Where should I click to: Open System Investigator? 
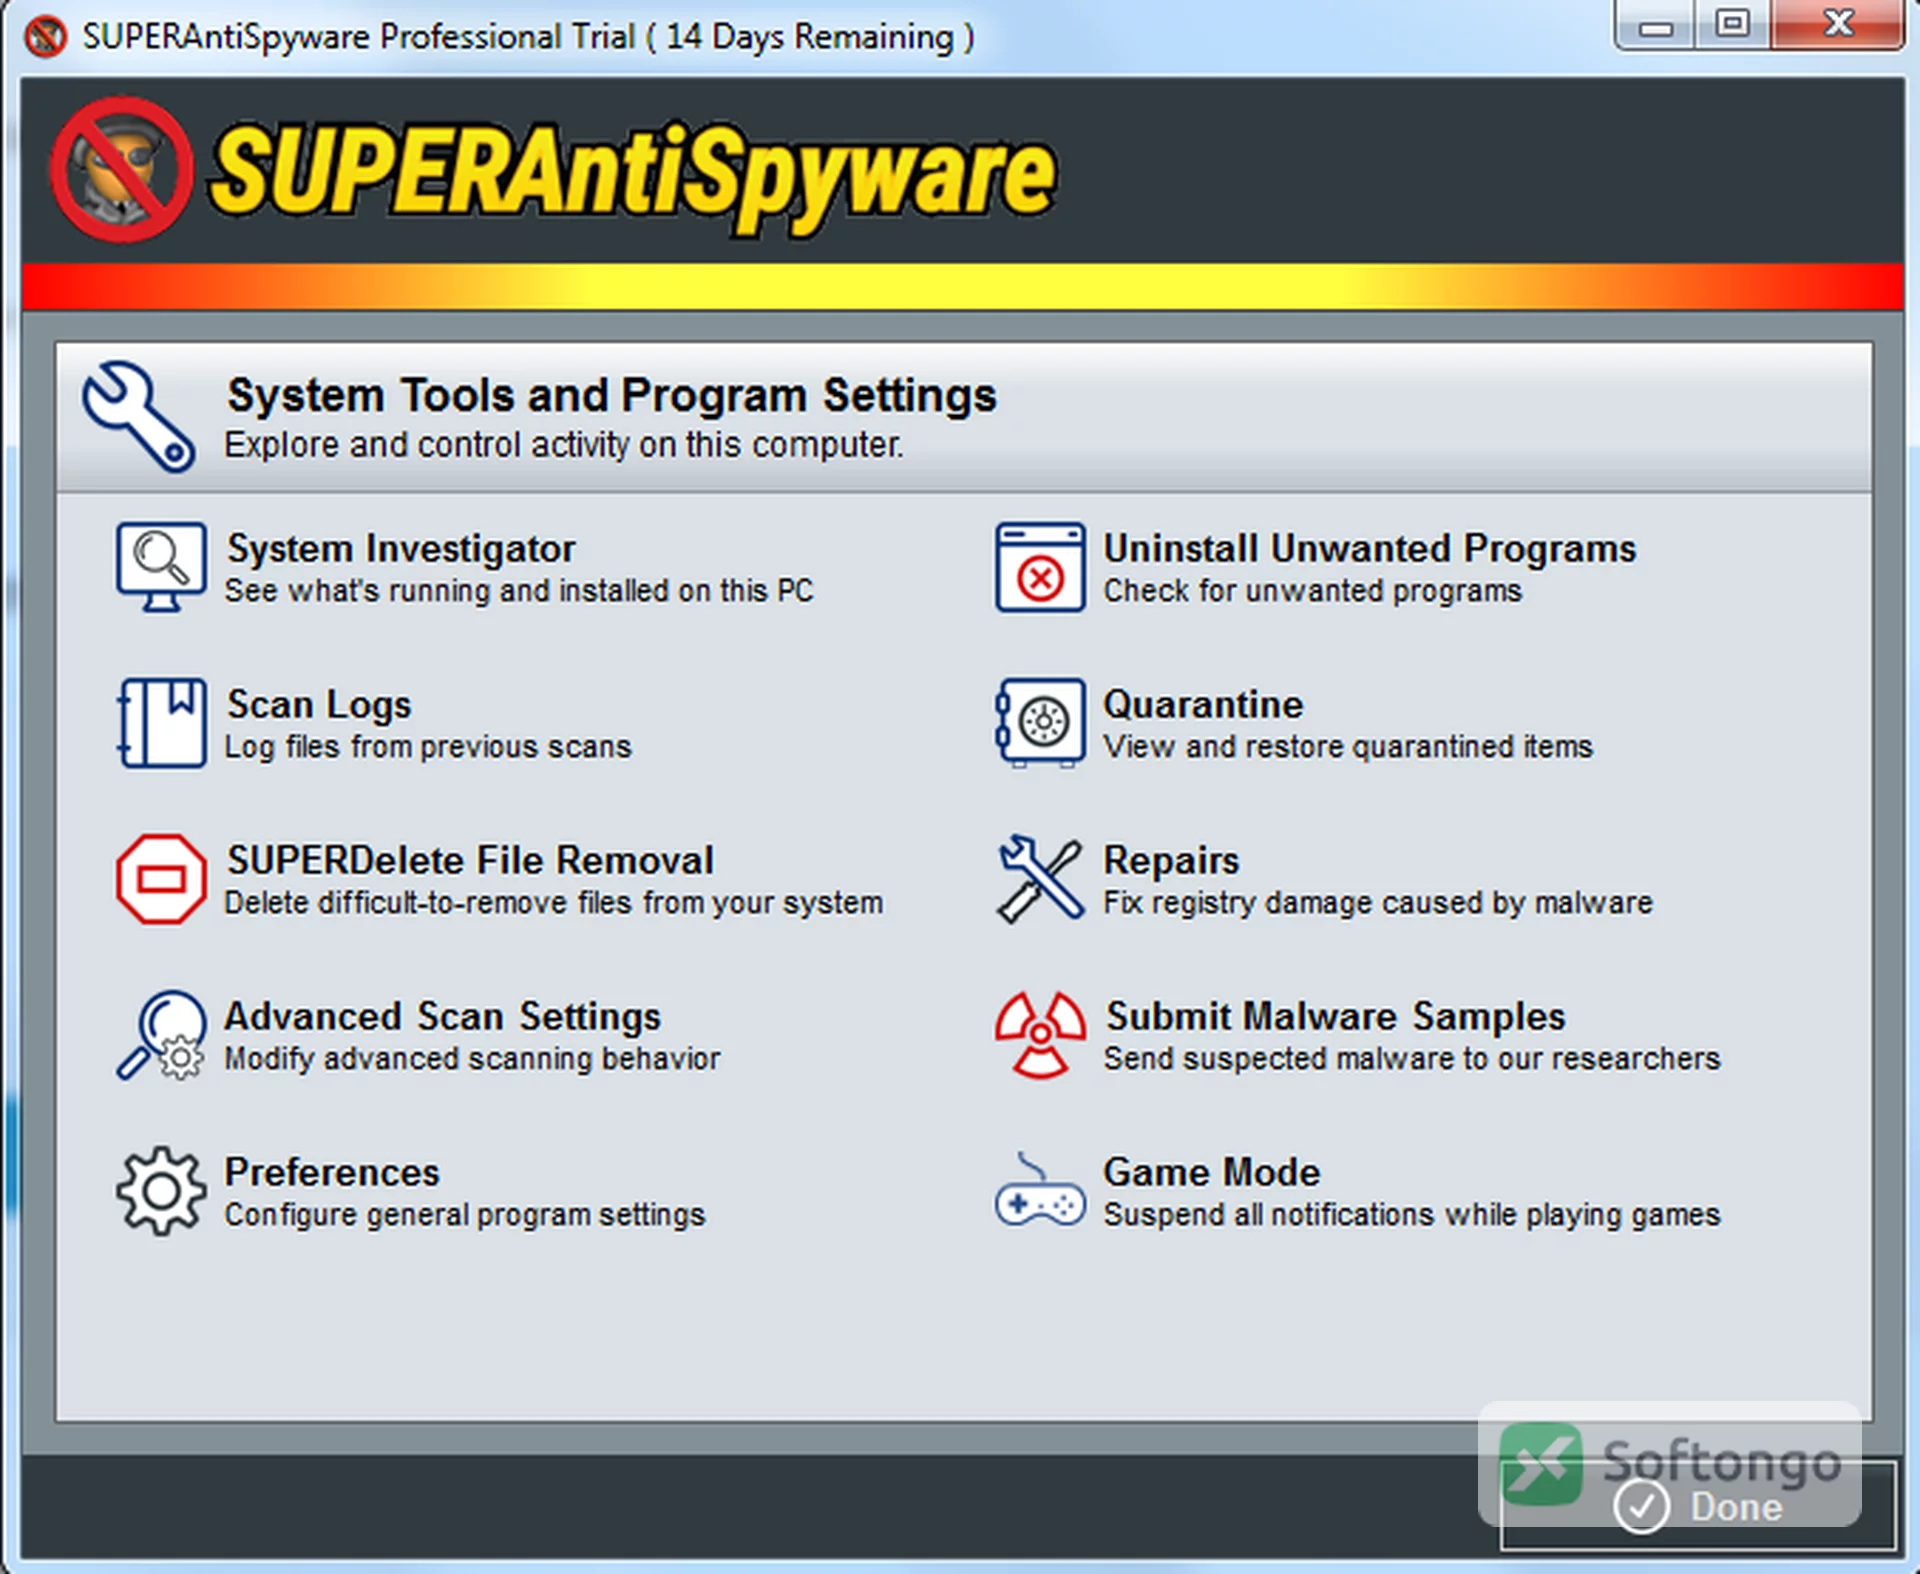[401, 548]
